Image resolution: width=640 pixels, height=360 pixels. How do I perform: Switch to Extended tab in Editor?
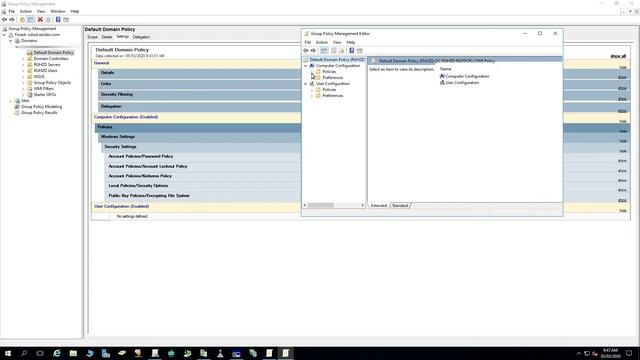[x=379, y=206]
